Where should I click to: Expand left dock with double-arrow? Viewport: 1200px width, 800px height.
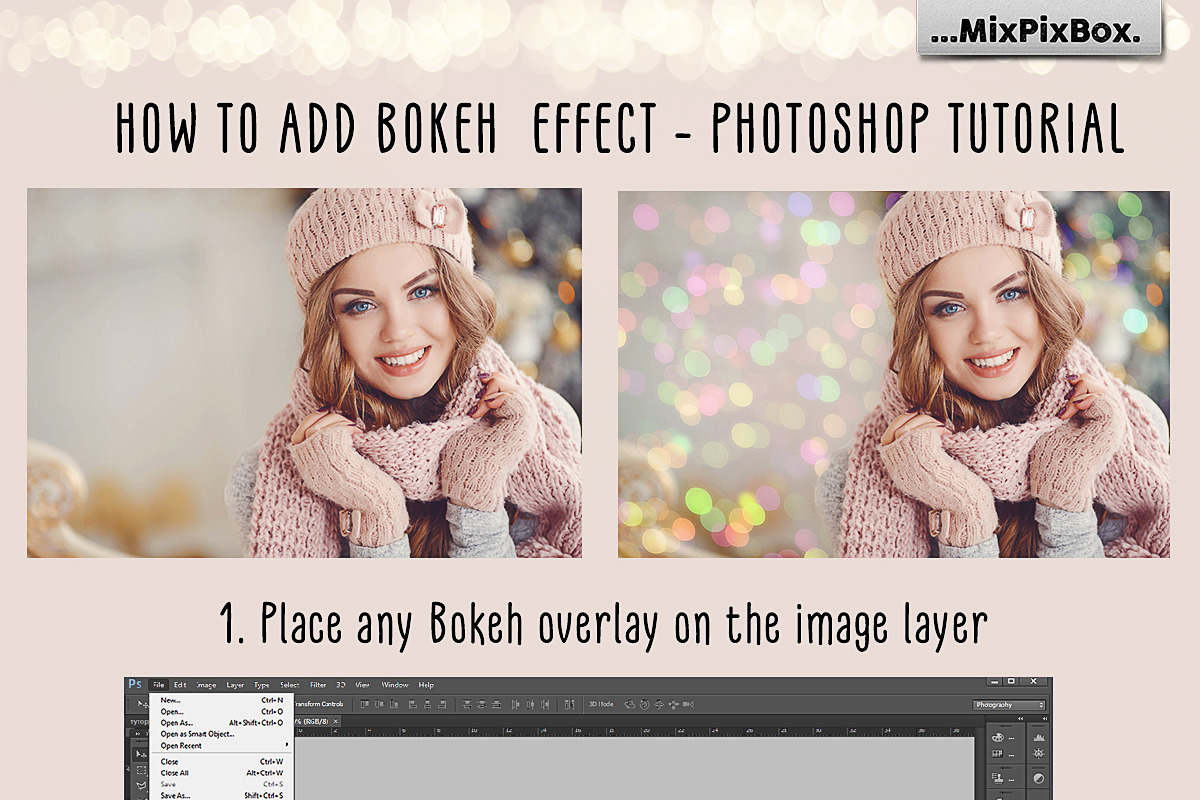(x=1021, y=718)
